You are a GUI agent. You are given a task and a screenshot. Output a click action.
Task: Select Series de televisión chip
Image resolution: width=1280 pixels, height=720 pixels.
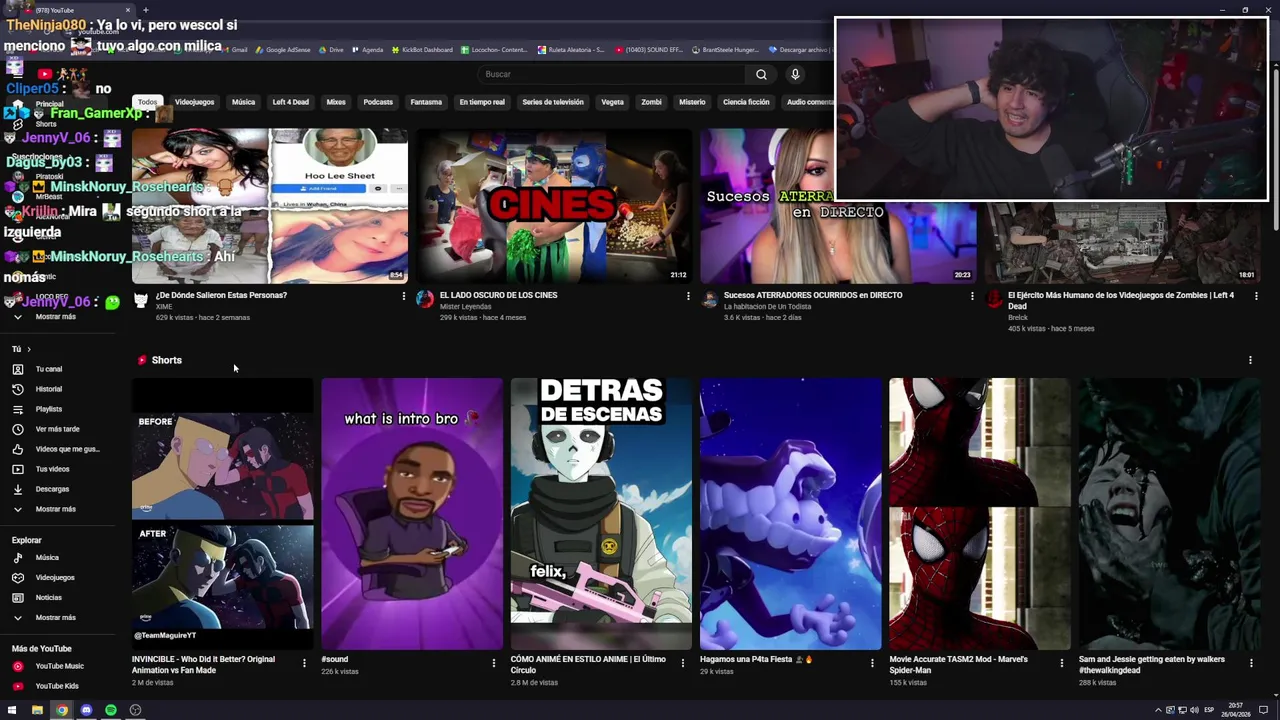(553, 102)
